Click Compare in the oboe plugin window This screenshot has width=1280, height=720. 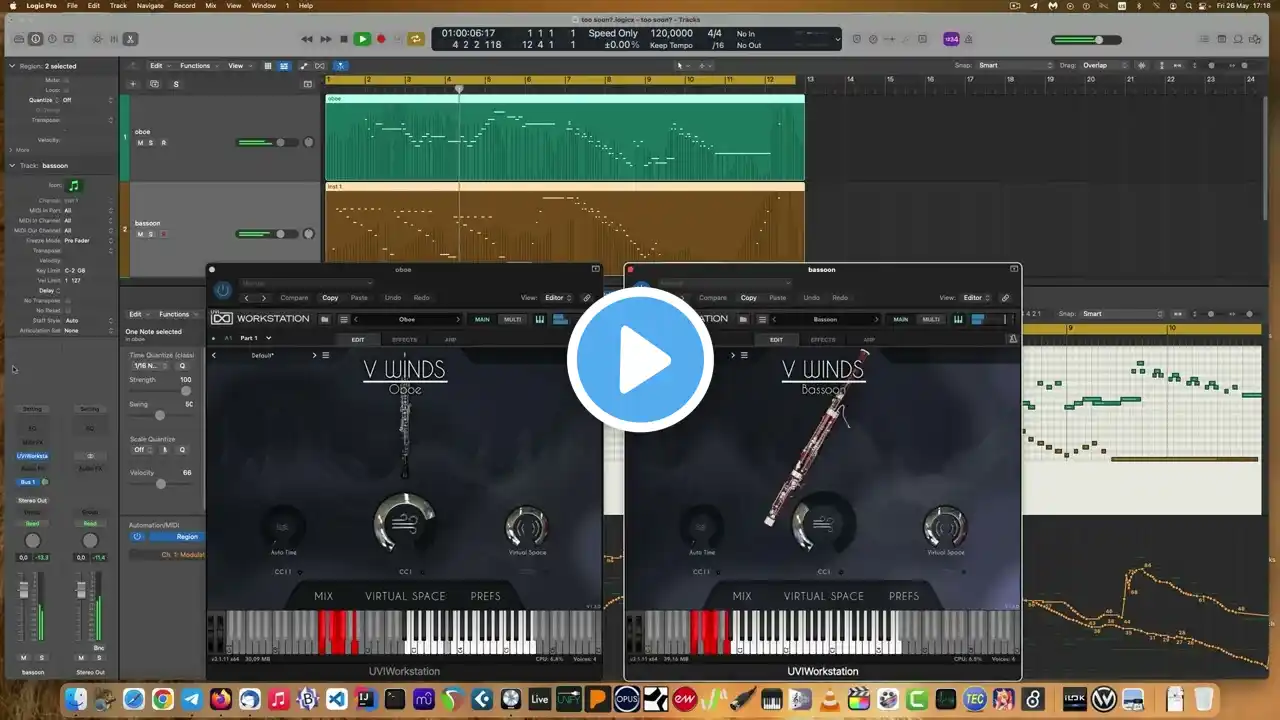point(294,298)
